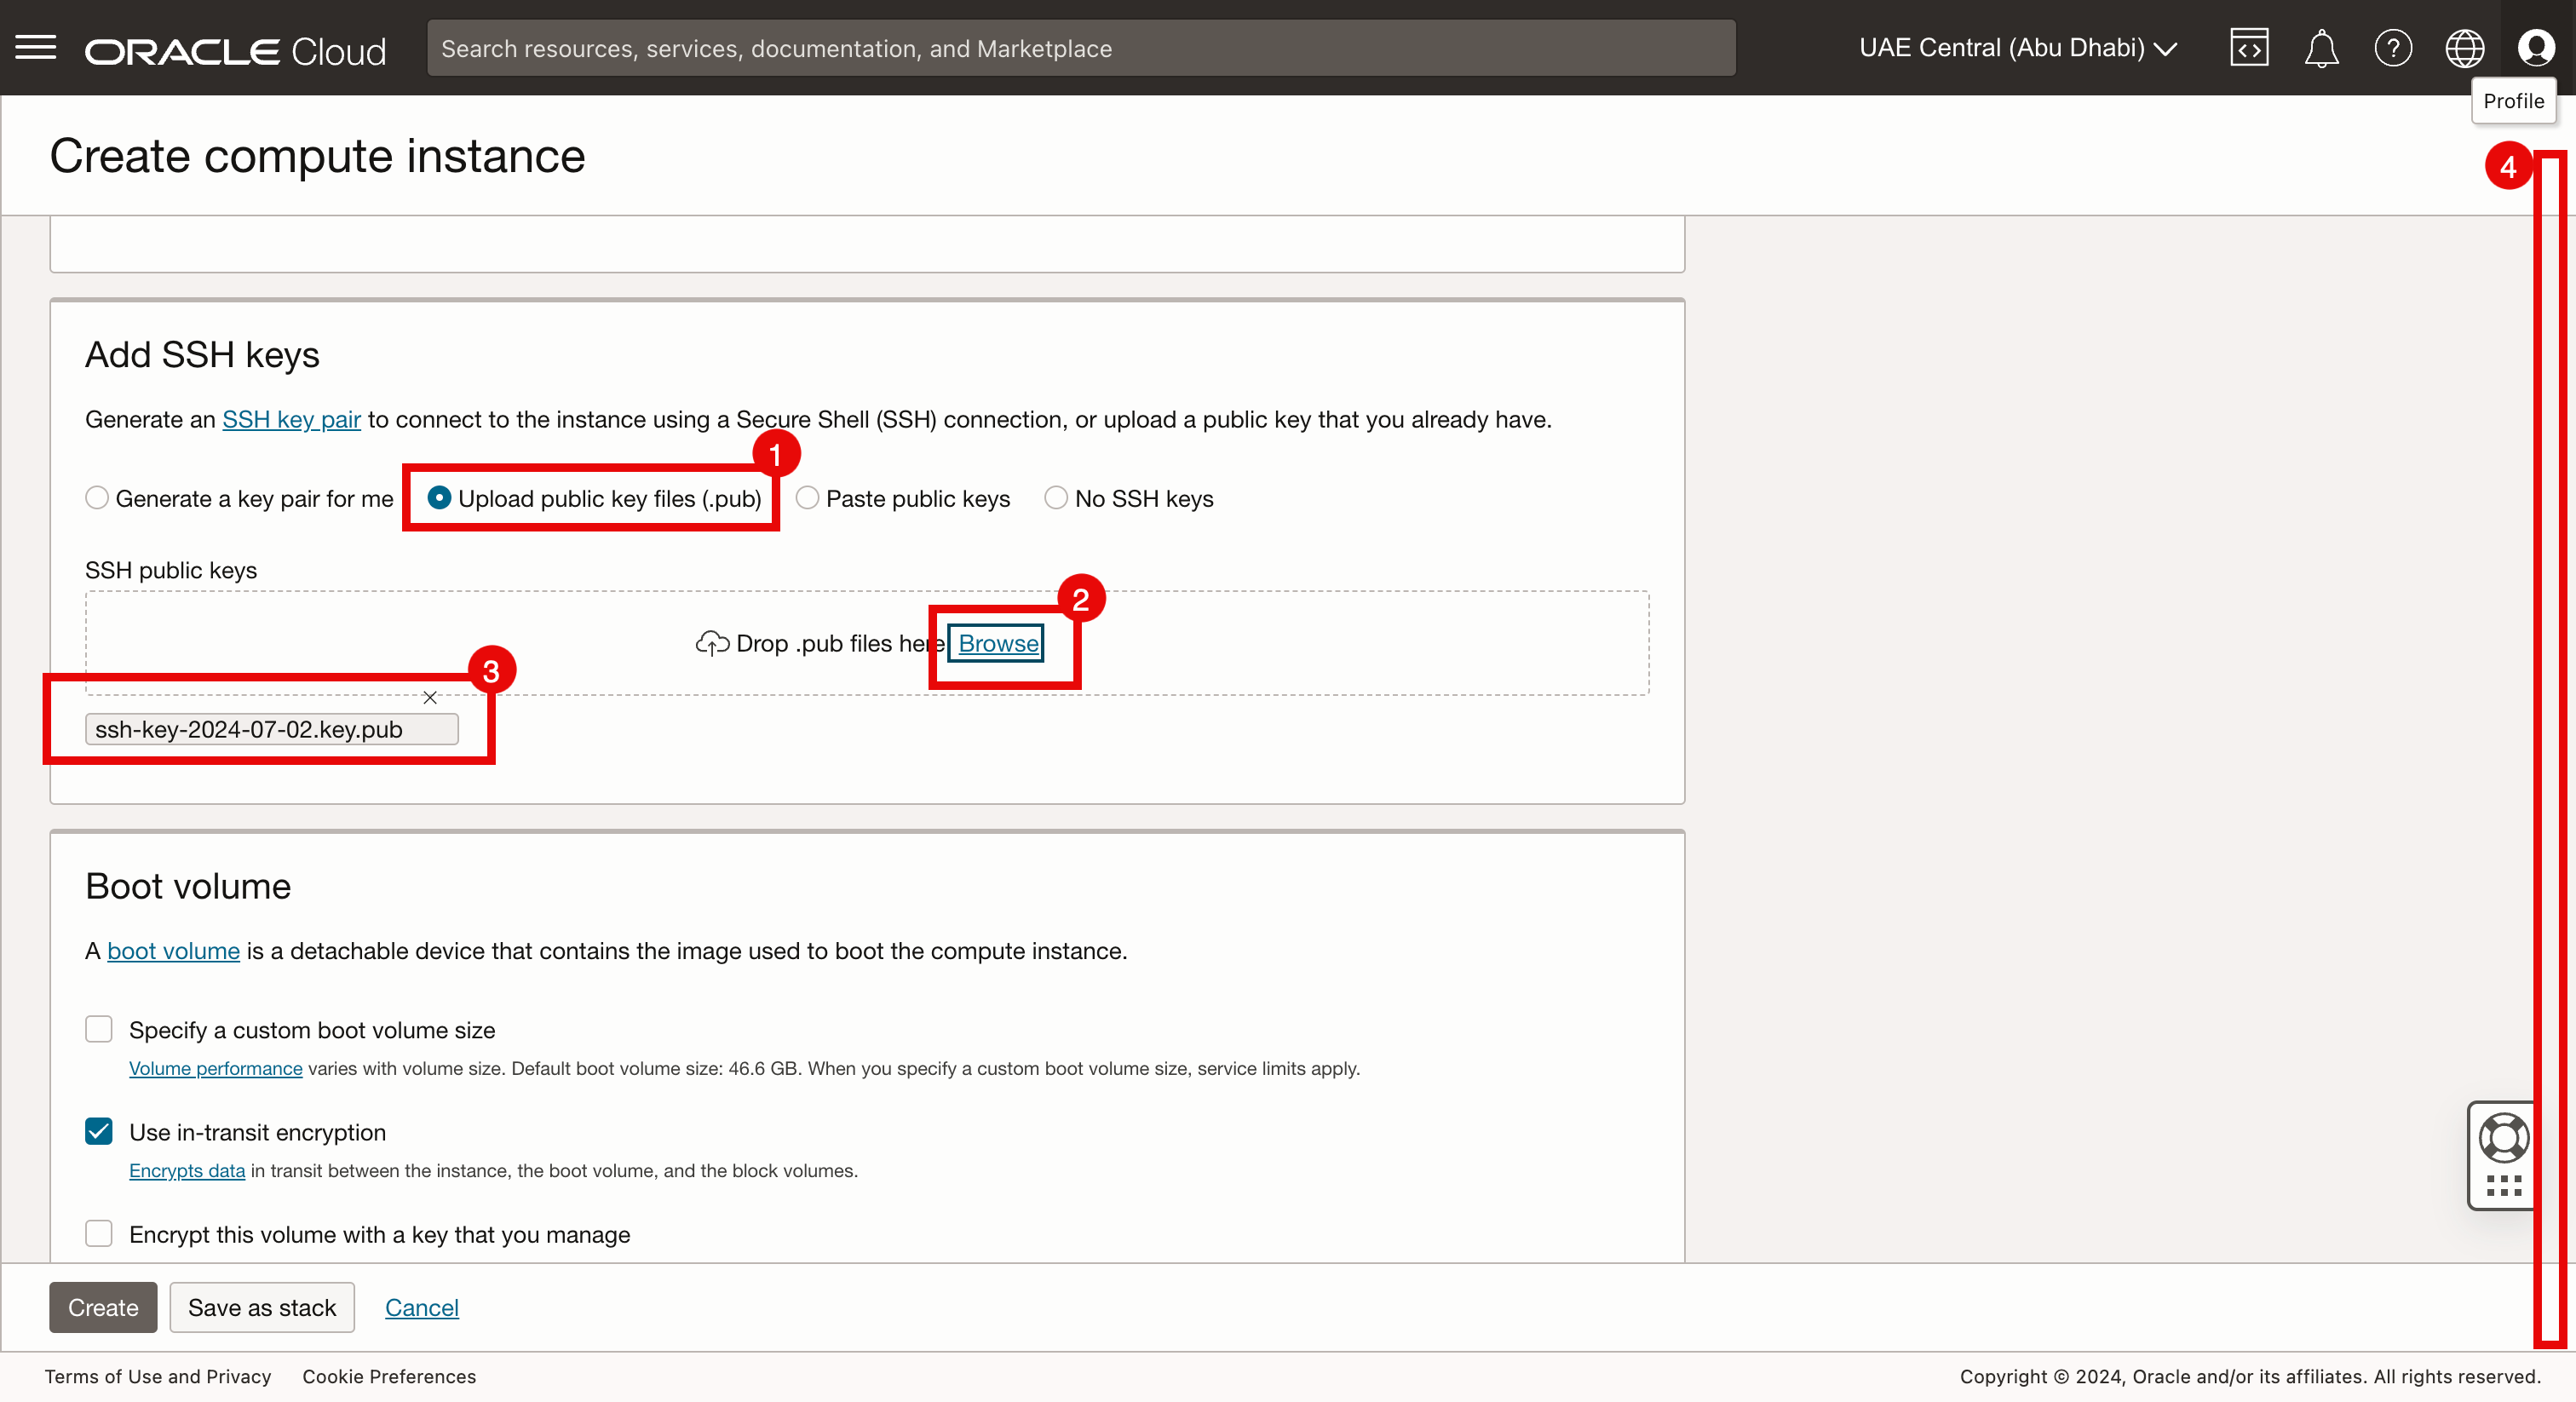The height and width of the screenshot is (1402, 2576).
Task: Click Save as stack button
Action: (x=262, y=1307)
